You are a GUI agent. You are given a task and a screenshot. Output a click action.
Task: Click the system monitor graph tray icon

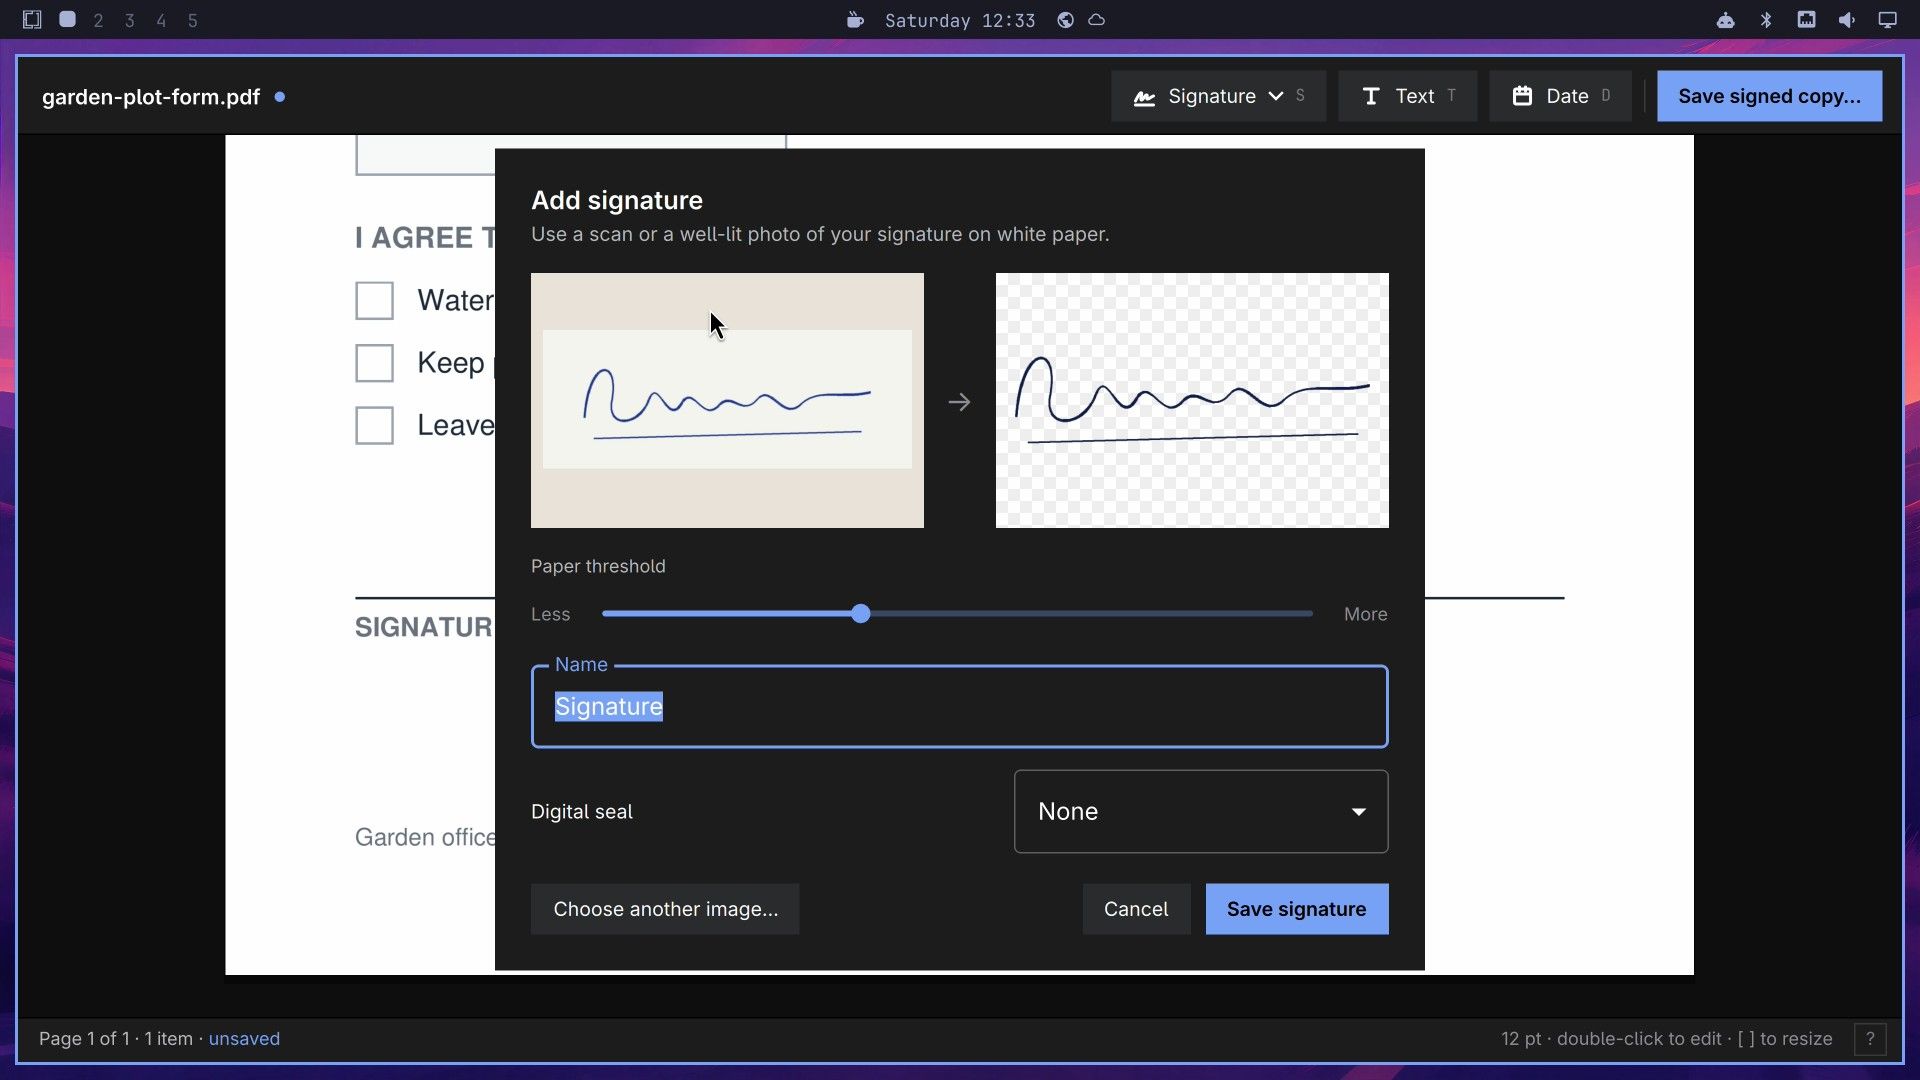(1806, 20)
